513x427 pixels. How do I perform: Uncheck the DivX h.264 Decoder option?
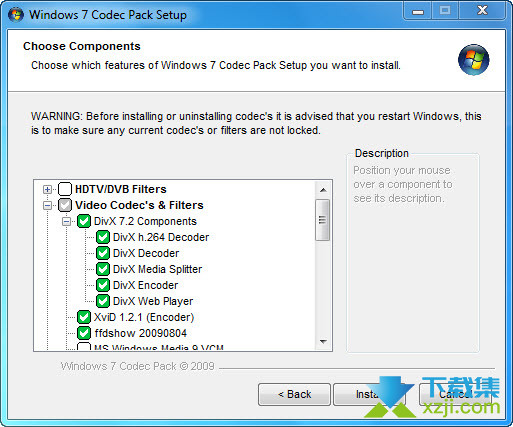[x=103, y=237]
